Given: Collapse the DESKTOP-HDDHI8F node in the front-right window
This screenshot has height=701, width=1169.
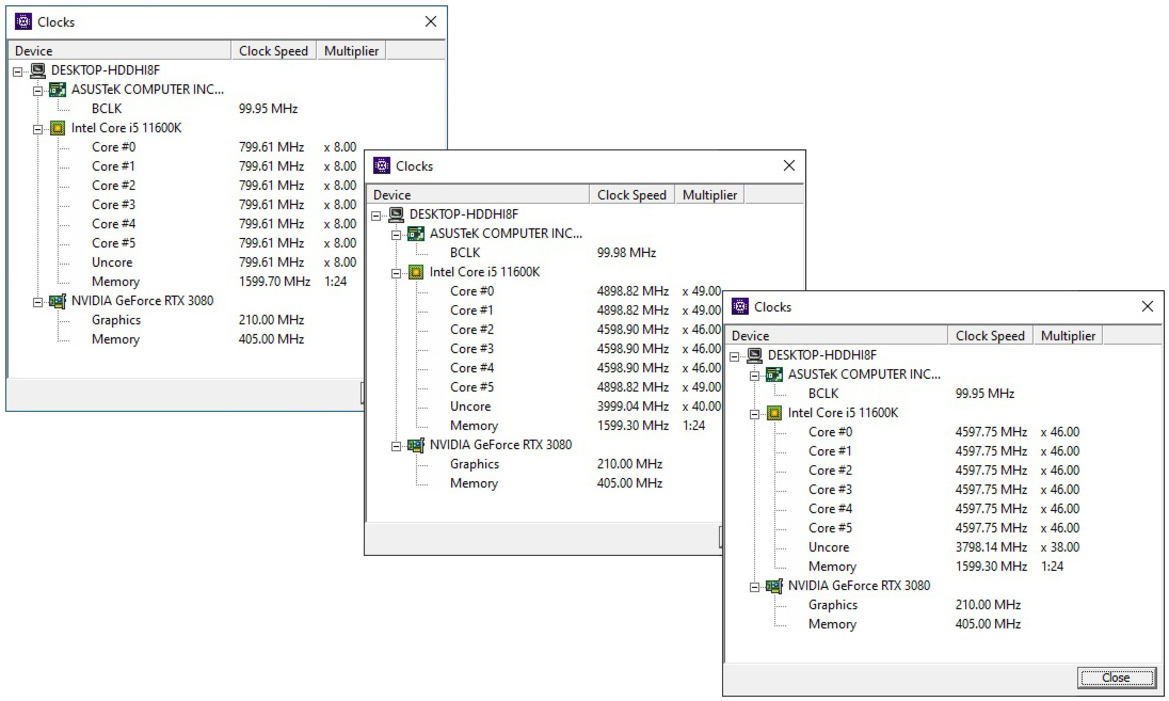Looking at the screenshot, I should 735,356.
